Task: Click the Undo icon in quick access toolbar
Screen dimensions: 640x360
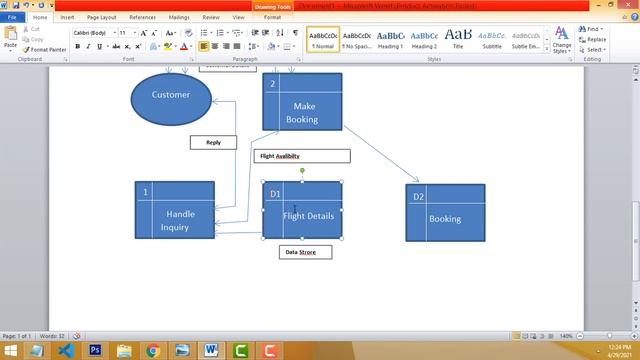Action: tap(27, 5)
